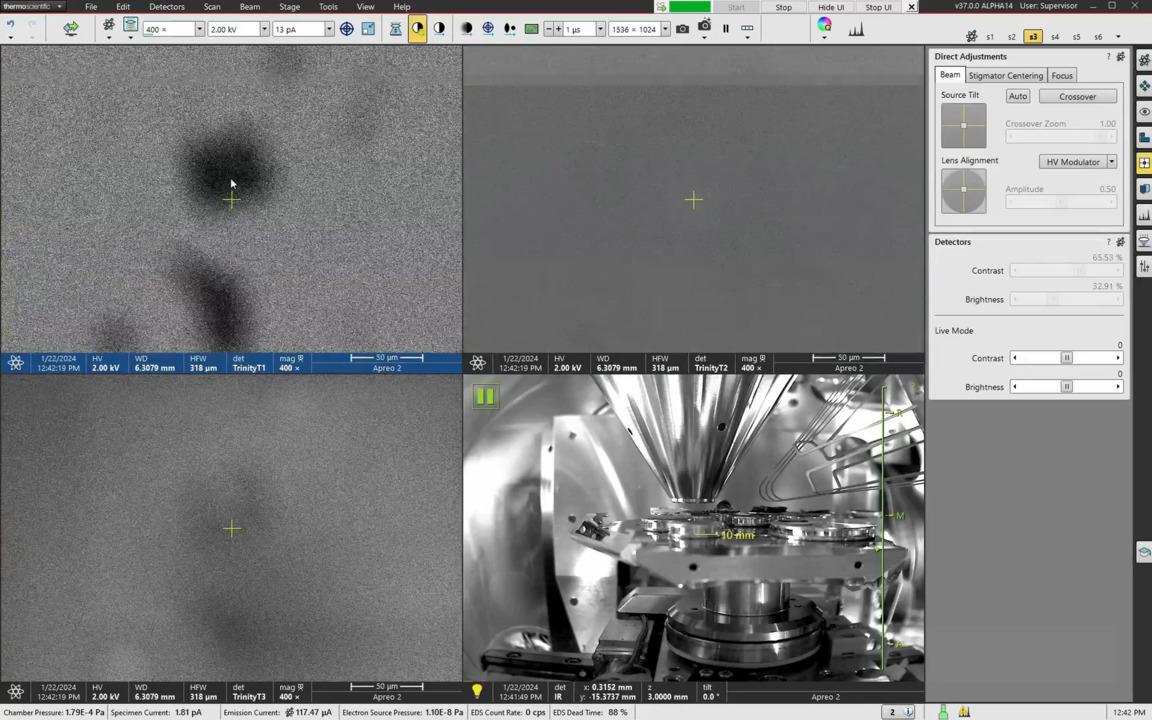The height and width of the screenshot is (720, 1152).
Task: Click the snapshot camera icon
Action: click(x=682, y=29)
